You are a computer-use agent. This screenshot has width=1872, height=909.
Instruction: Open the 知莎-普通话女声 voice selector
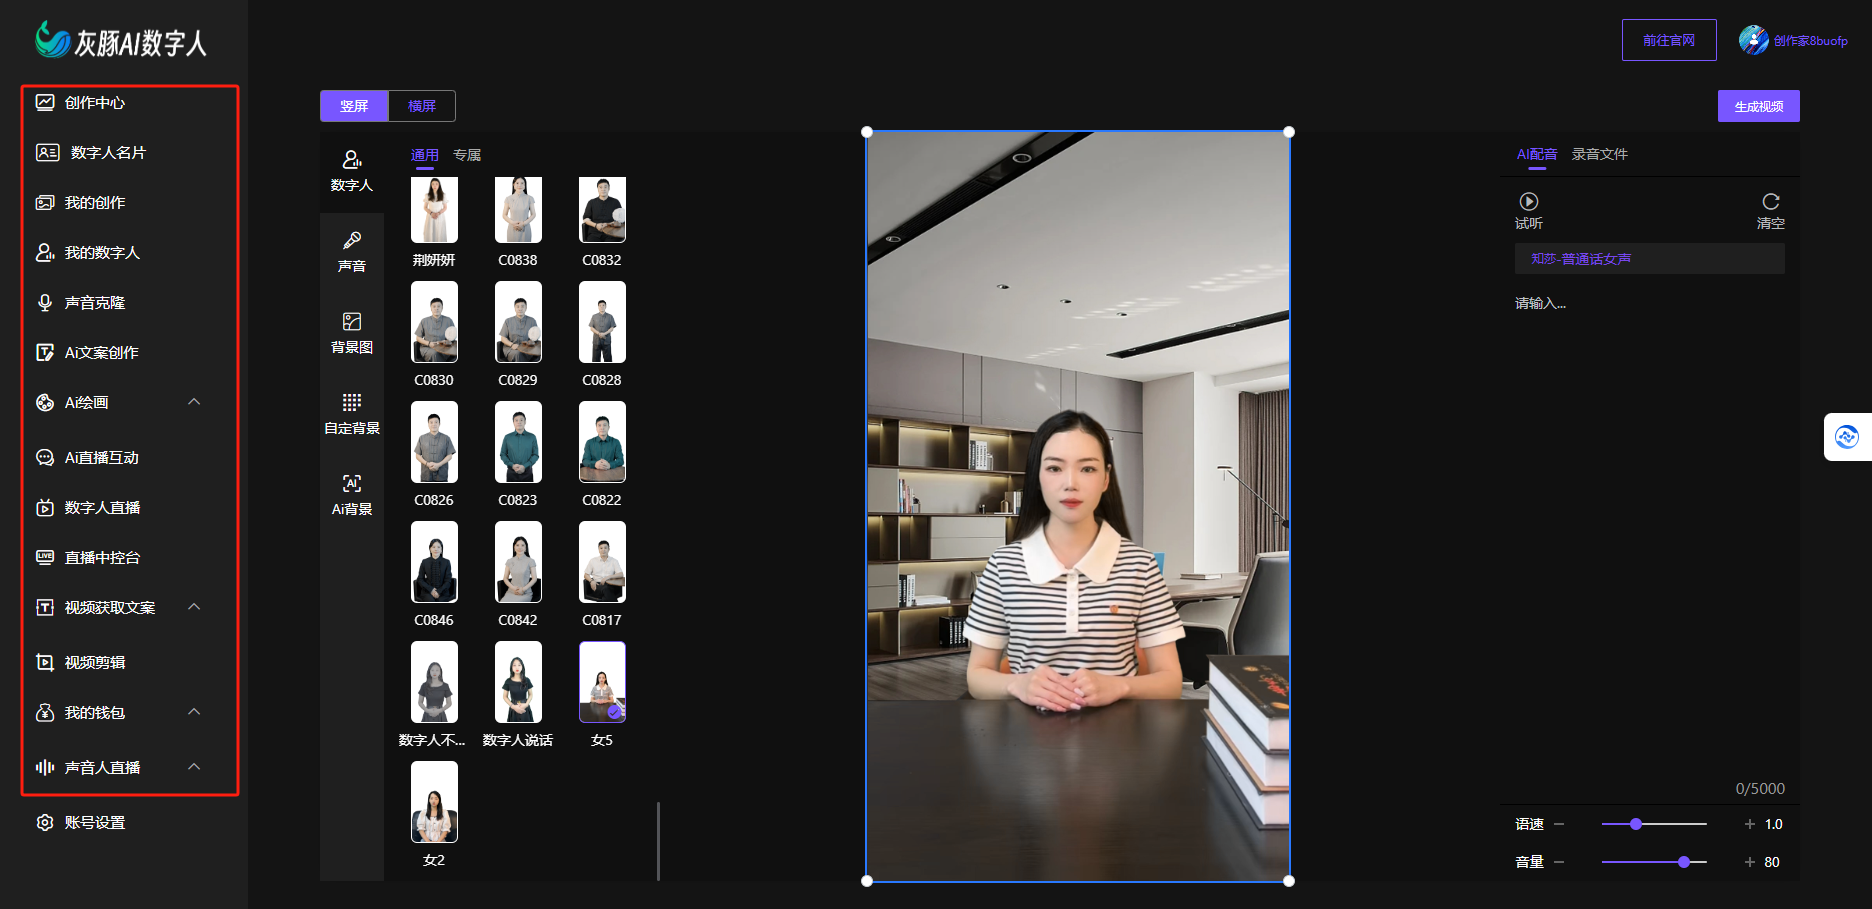tap(1649, 259)
